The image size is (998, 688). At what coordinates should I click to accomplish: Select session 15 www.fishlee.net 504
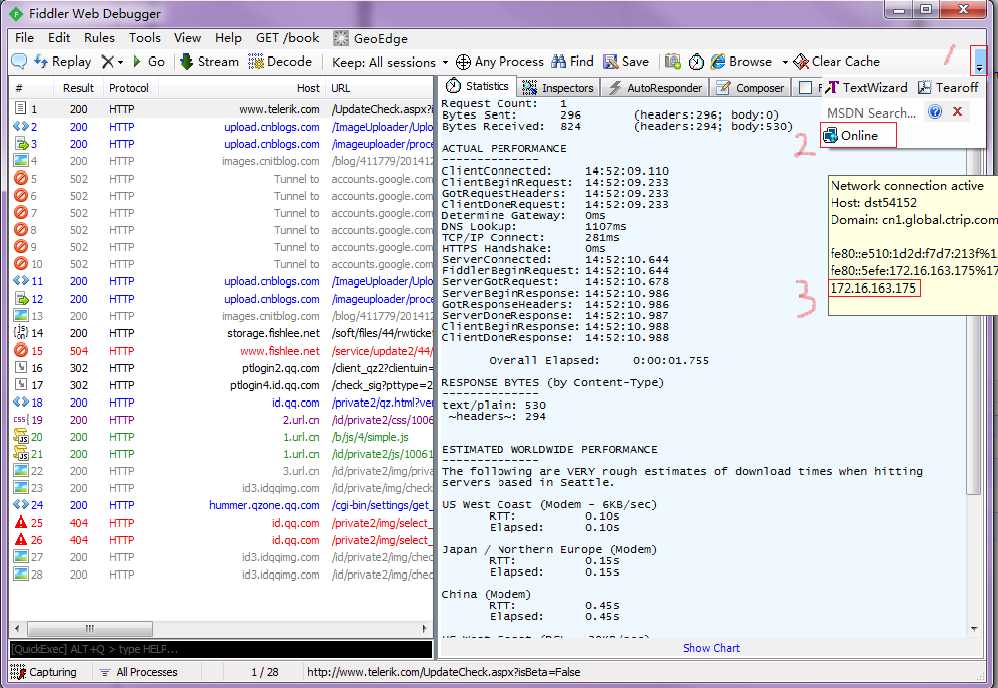click(221, 351)
